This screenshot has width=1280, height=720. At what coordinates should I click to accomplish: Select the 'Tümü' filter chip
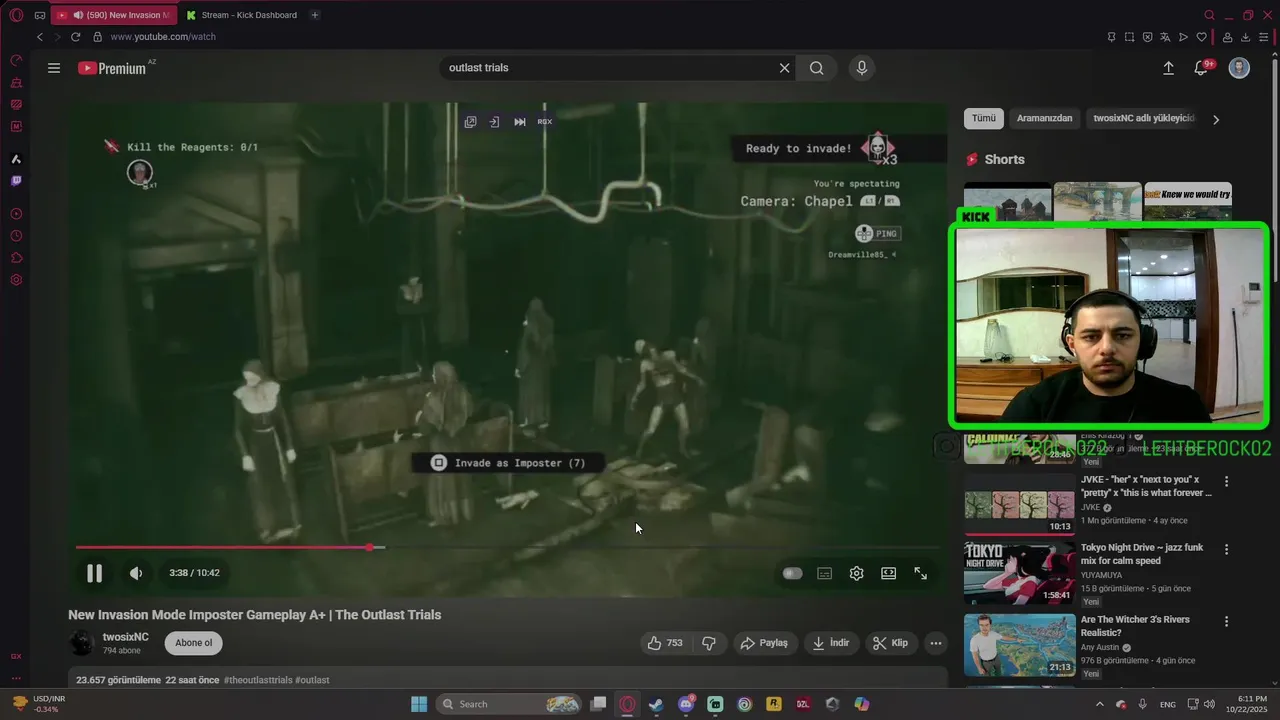[984, 118]
